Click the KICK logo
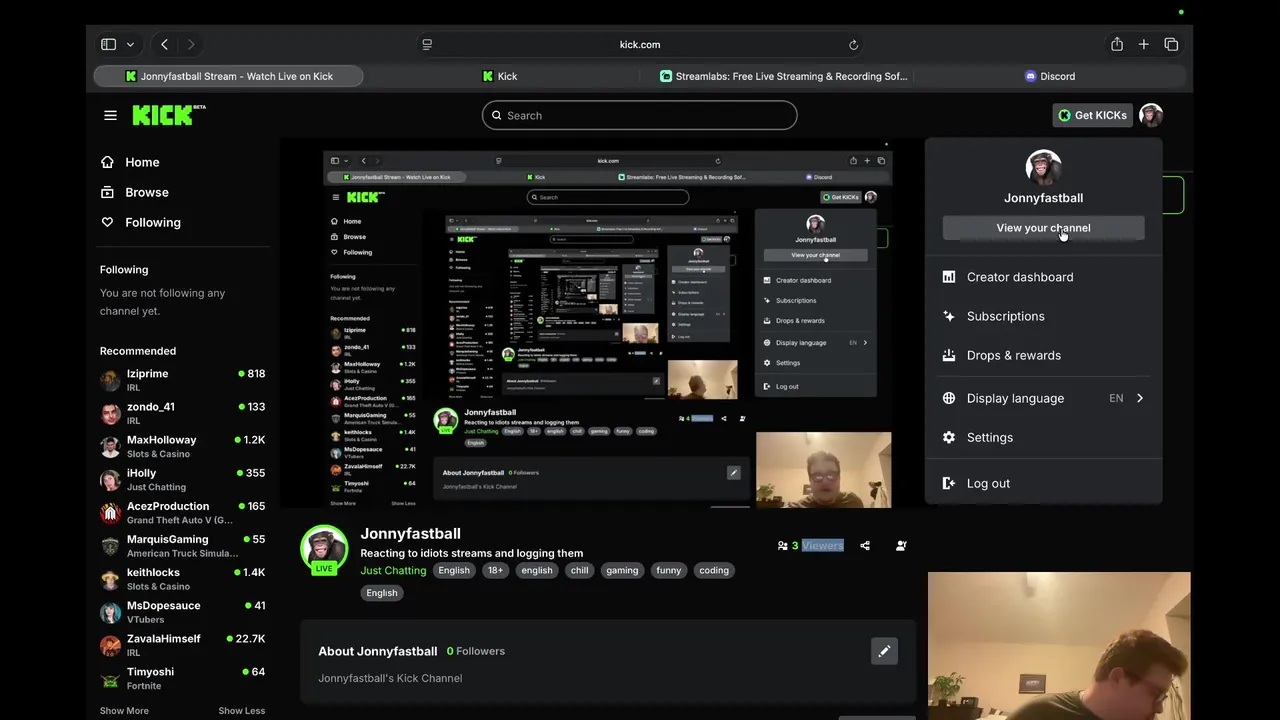Image resolution: width=1280 pixels, height=720 pixels. tap(169, 115)
